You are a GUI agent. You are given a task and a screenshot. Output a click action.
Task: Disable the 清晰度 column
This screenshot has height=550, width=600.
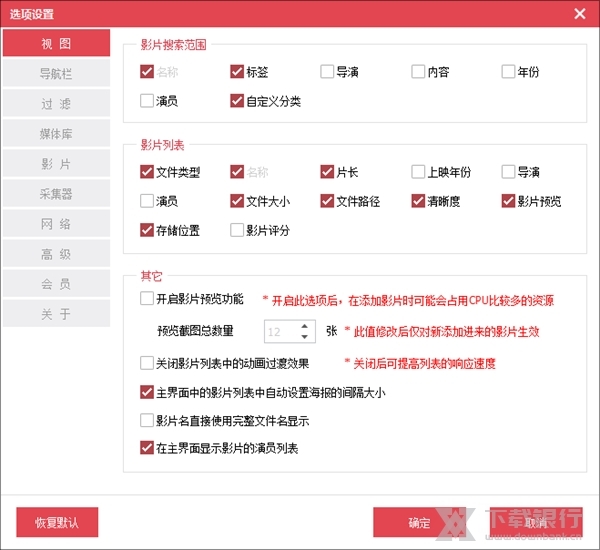[x=418, y=201]
